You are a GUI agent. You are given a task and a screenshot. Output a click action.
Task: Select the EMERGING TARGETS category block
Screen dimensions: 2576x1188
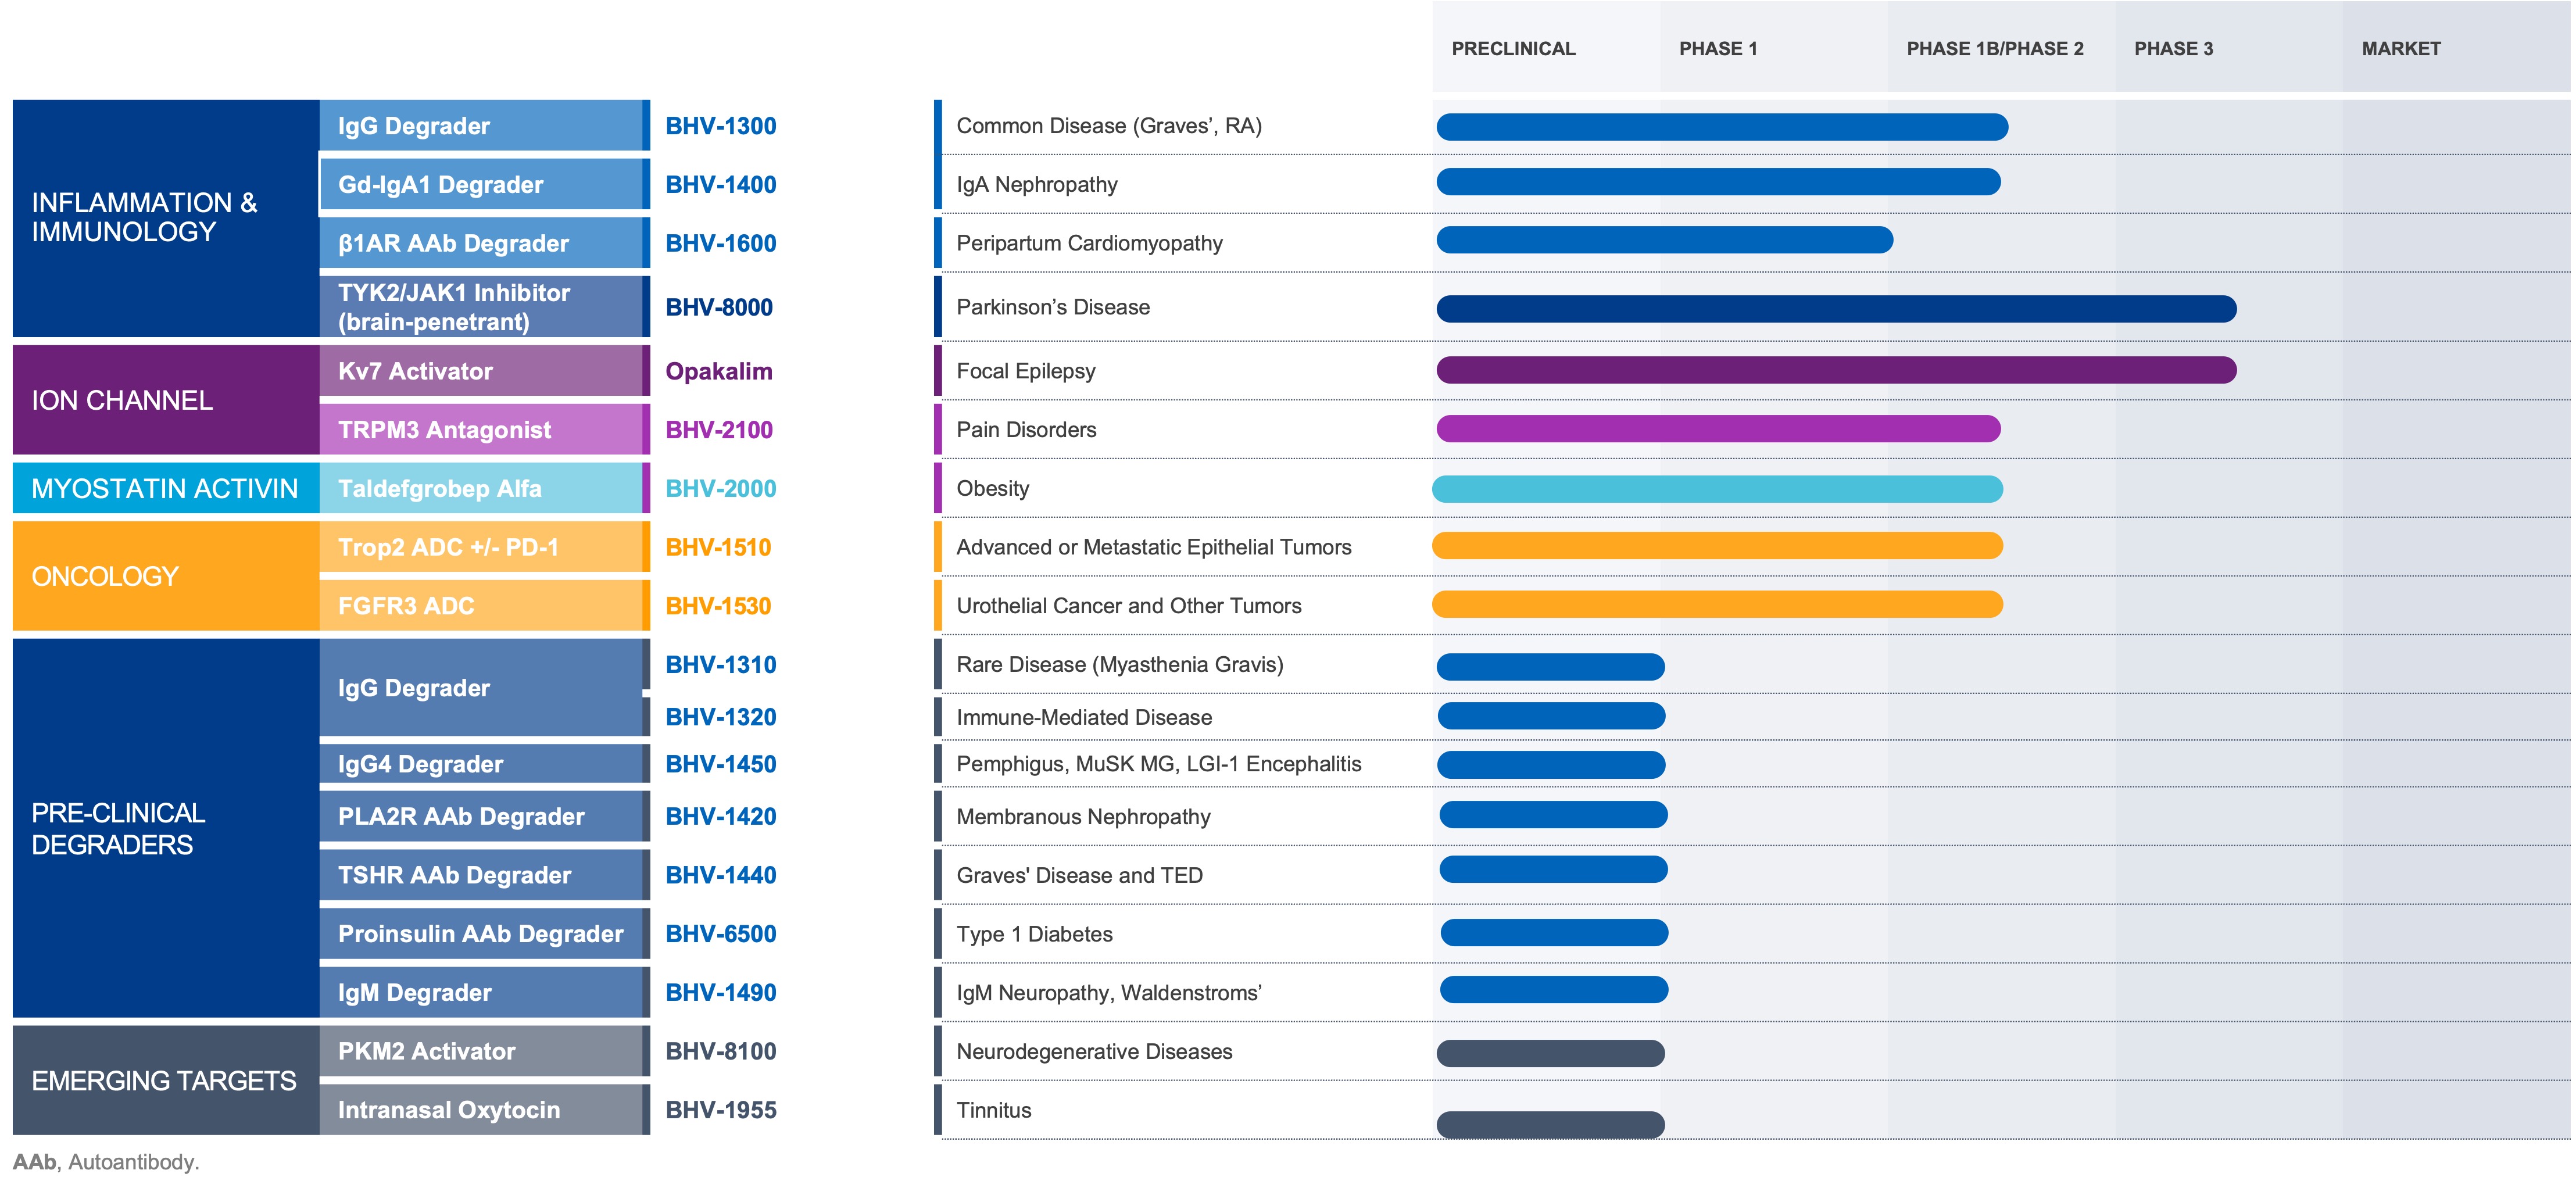point(165,1080)
